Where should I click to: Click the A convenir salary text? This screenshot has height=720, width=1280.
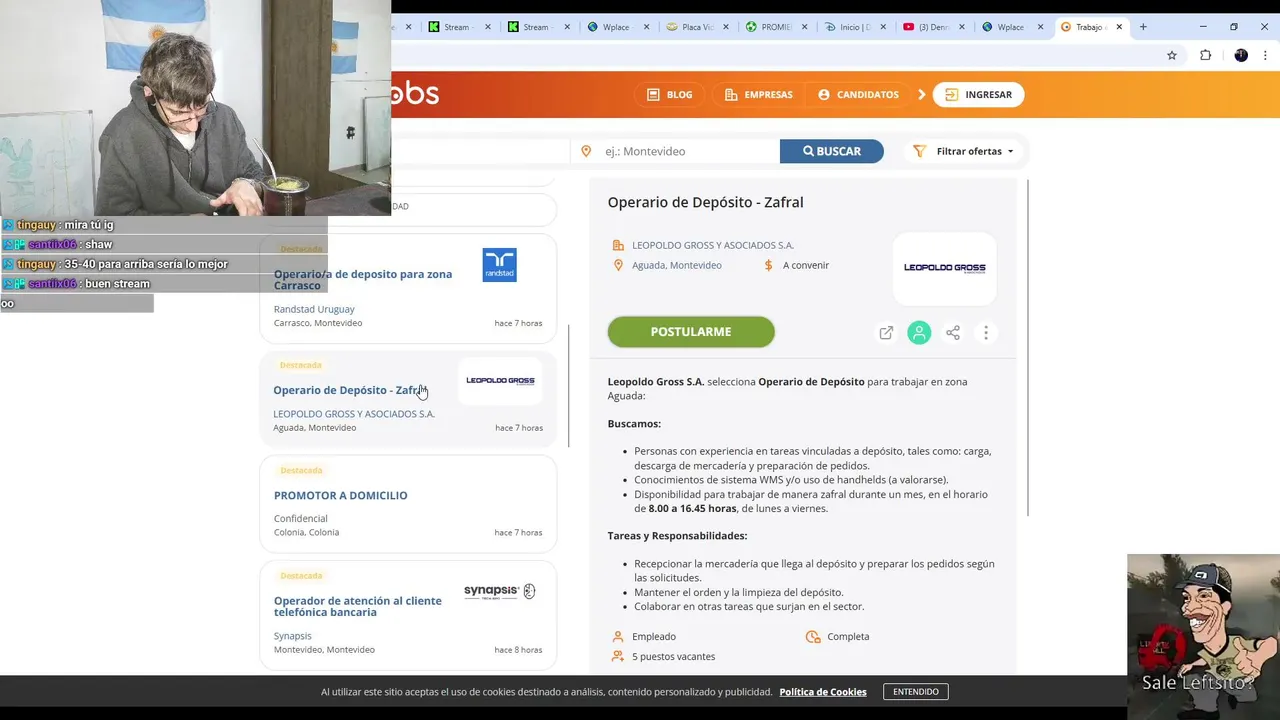point(806,265)
